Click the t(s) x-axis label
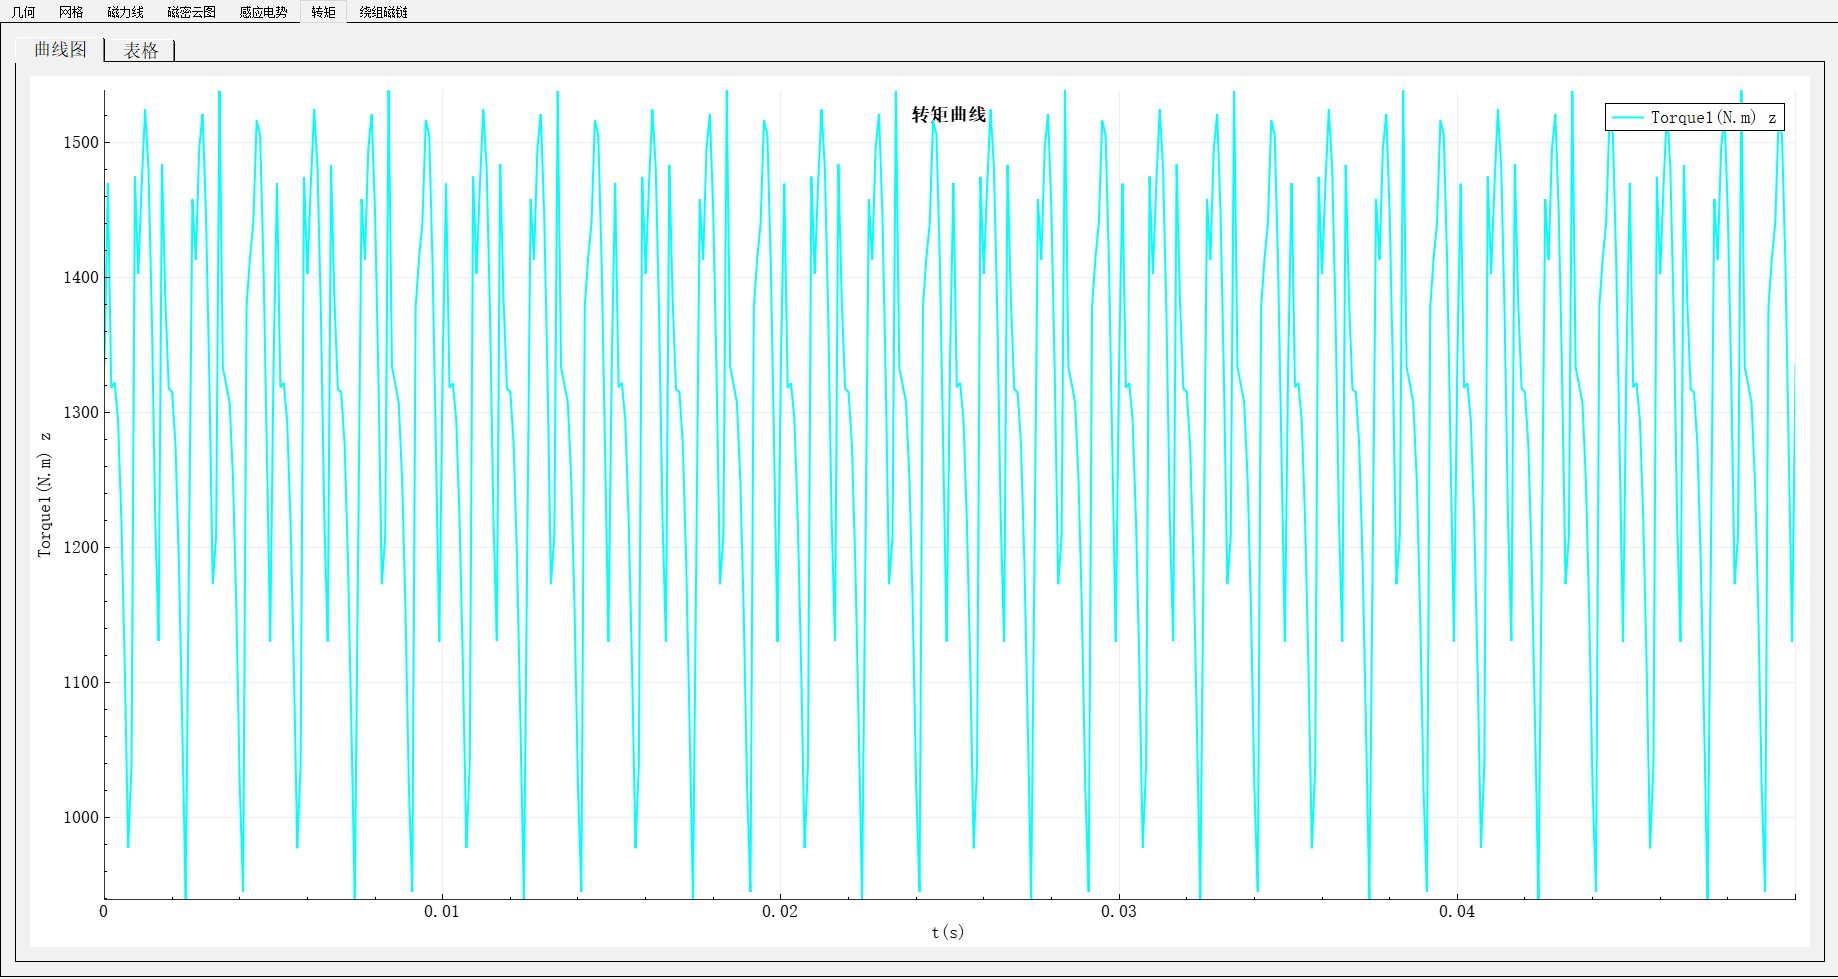 pos(947,932)
